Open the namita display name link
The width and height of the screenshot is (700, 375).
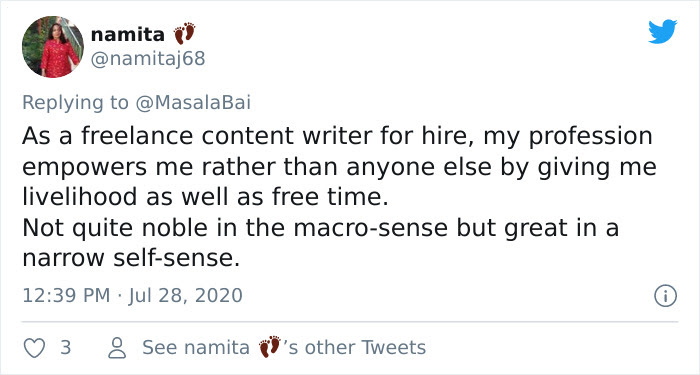tap(128, 35)
